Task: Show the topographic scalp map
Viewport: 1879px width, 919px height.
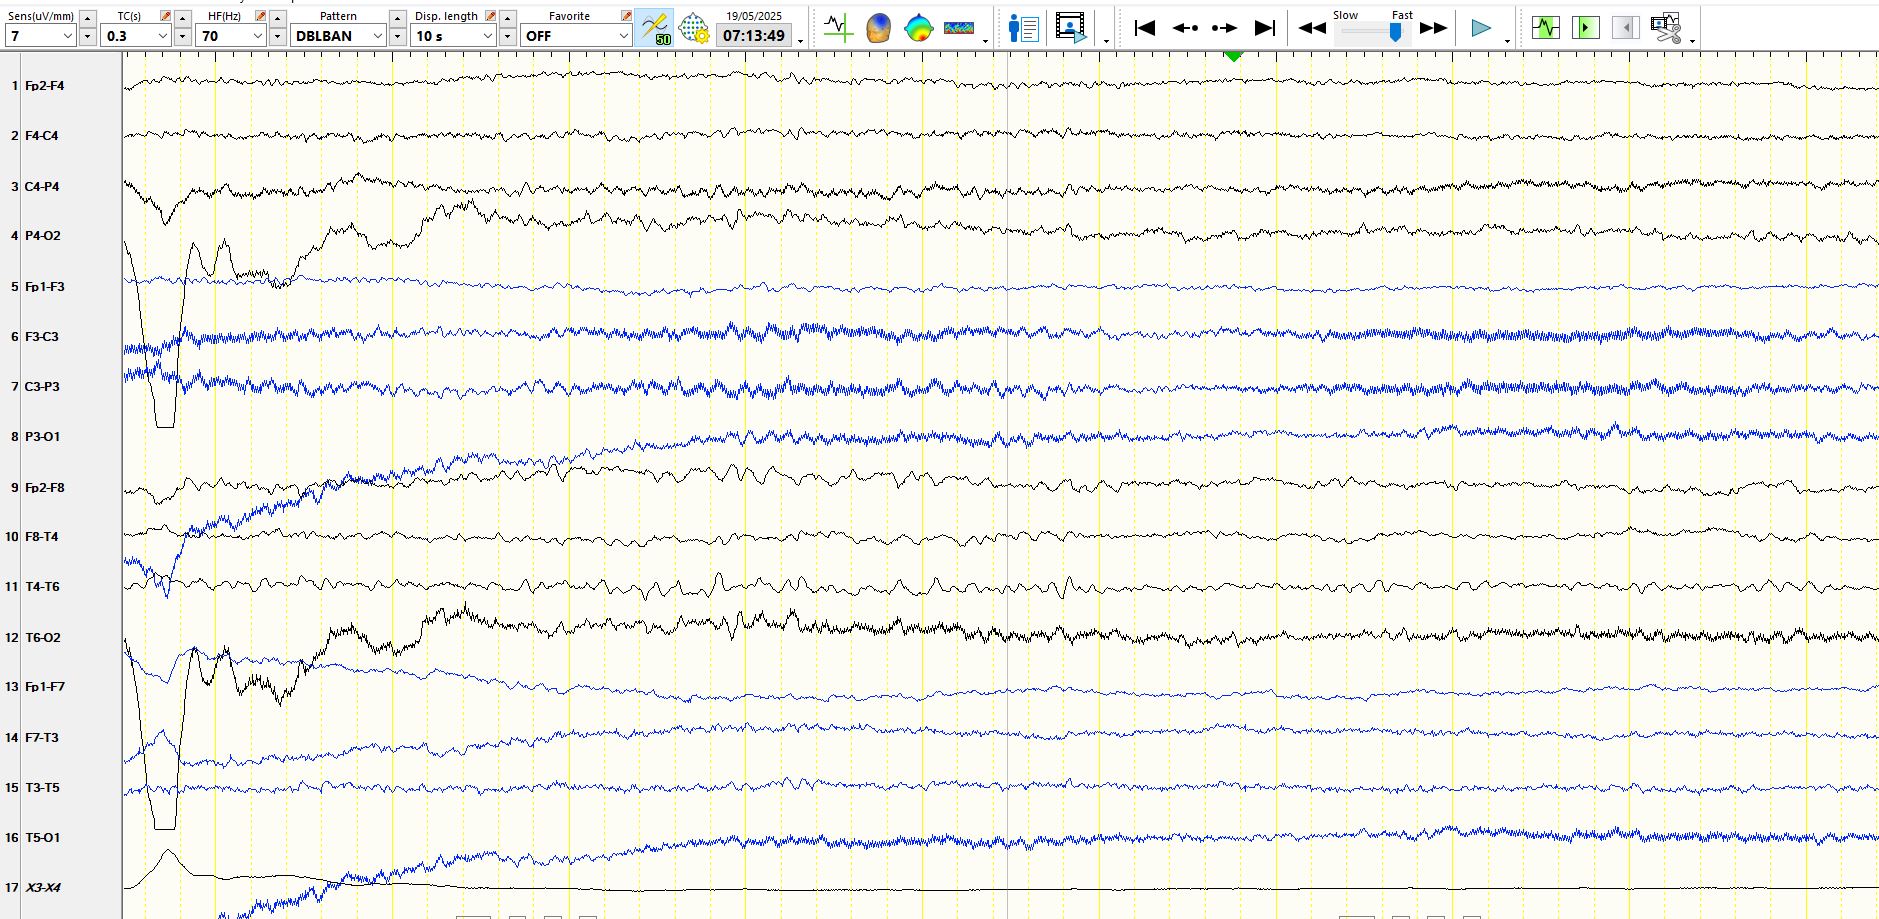Action: point(918,28)
